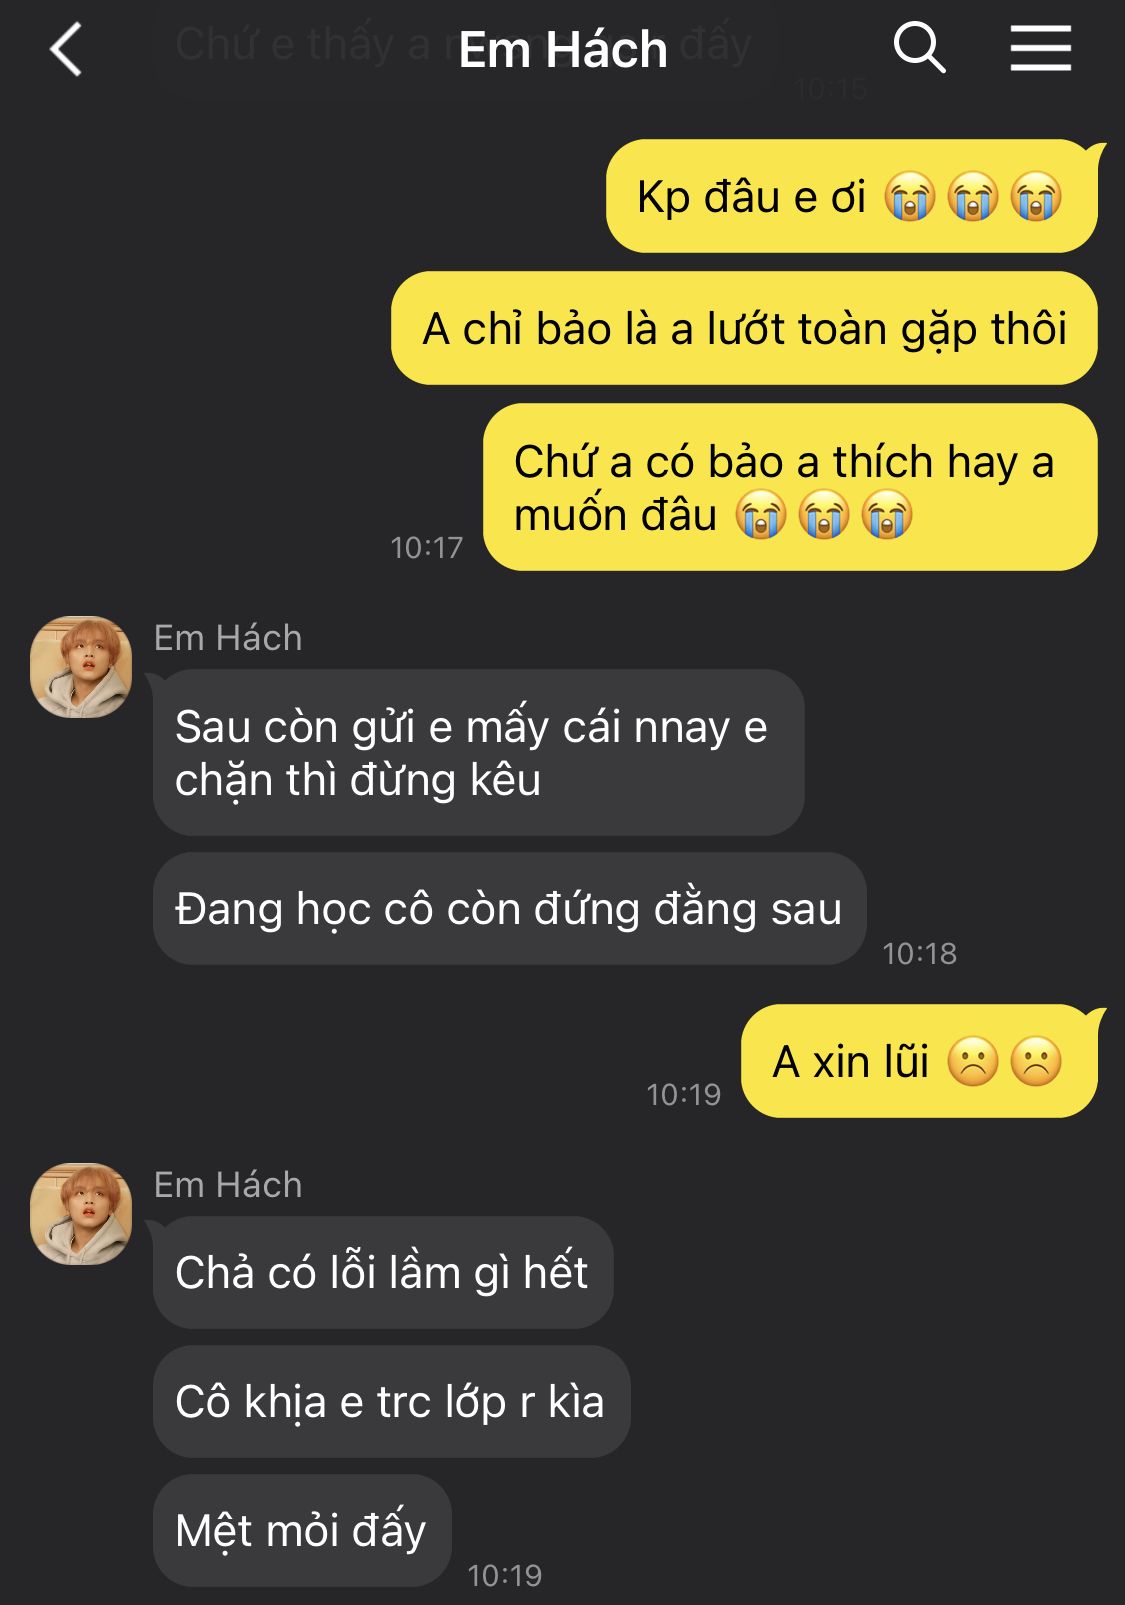Viewport: 1125px width, 1605px height.
Task: Tap sender name Em Hách above first reply
Action: pyautogui.click(x=228, y=638)
